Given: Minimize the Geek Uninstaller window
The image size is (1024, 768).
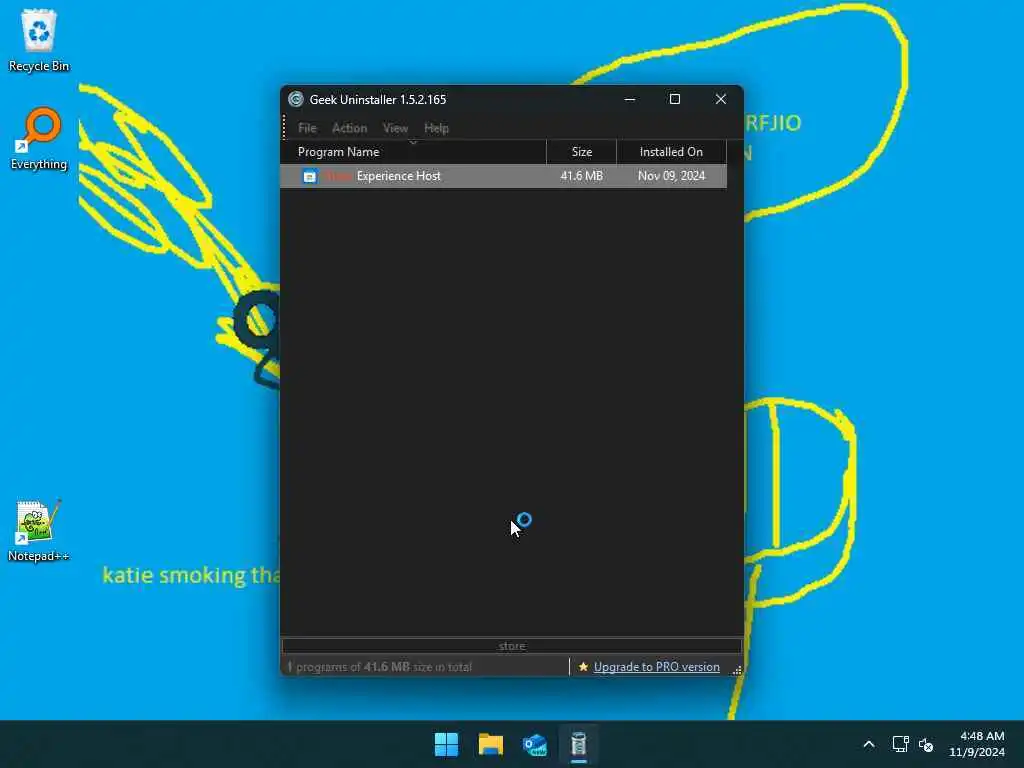Looking at the screenshot, I should pyautogui.click(x=630, y=99).
